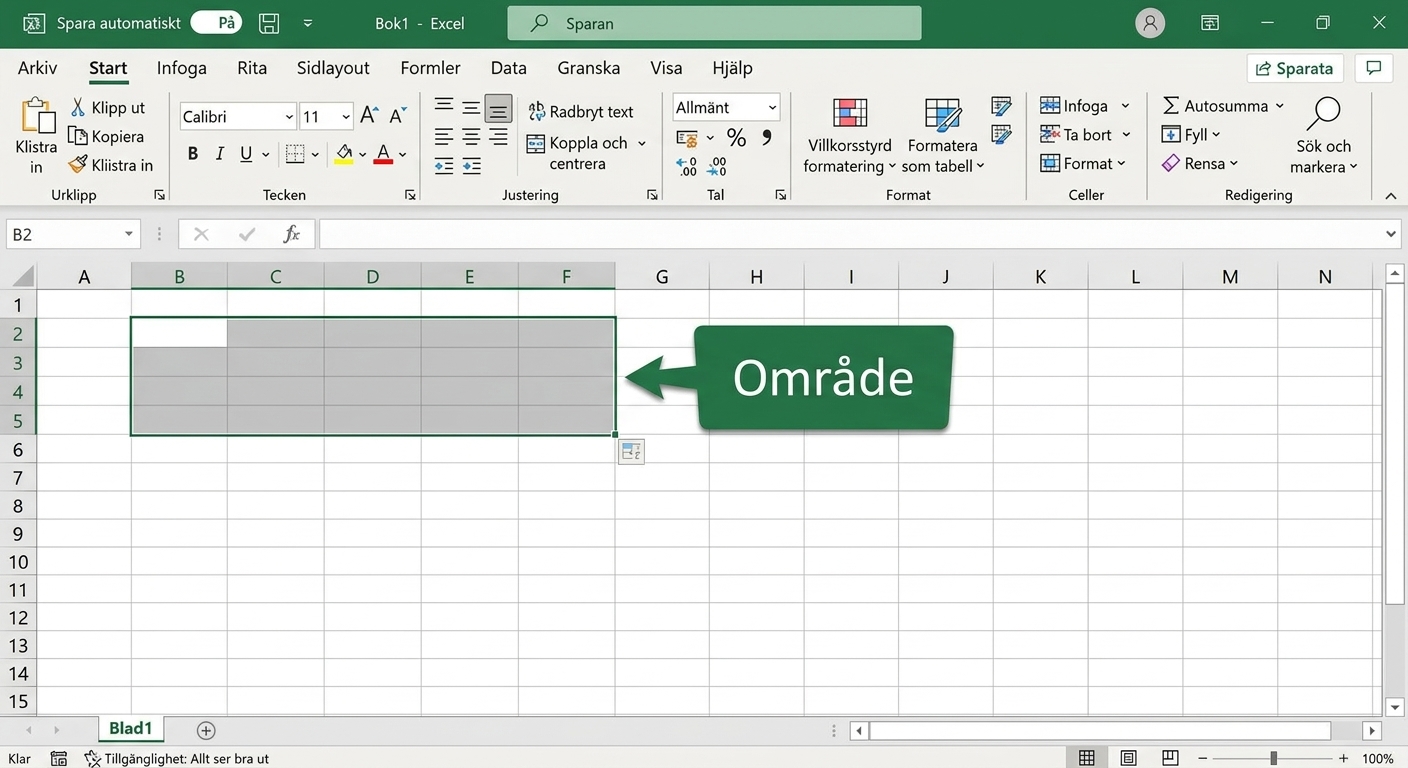
Task: Decrease font size with small A icon
Action: (x=398, y=116)
